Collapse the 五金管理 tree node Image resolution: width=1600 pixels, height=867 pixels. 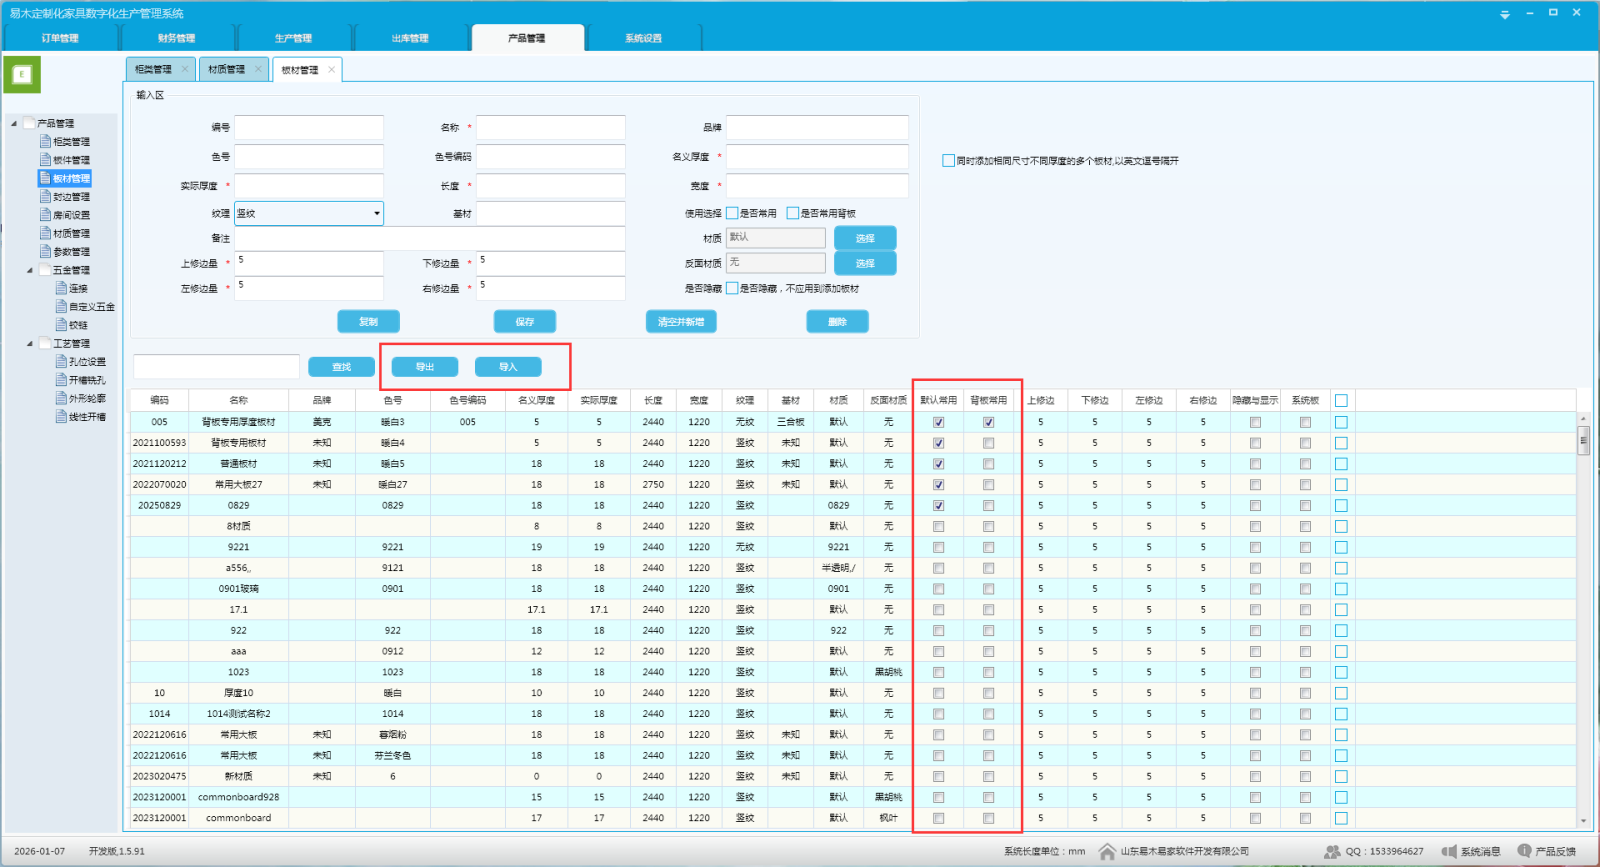click(x=29, y=270)
